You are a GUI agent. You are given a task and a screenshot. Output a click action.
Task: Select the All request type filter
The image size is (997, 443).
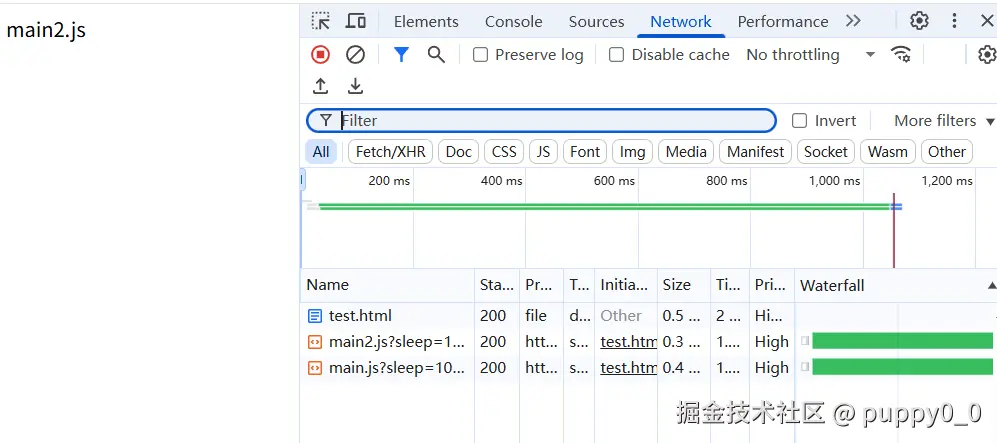(321, 152)
